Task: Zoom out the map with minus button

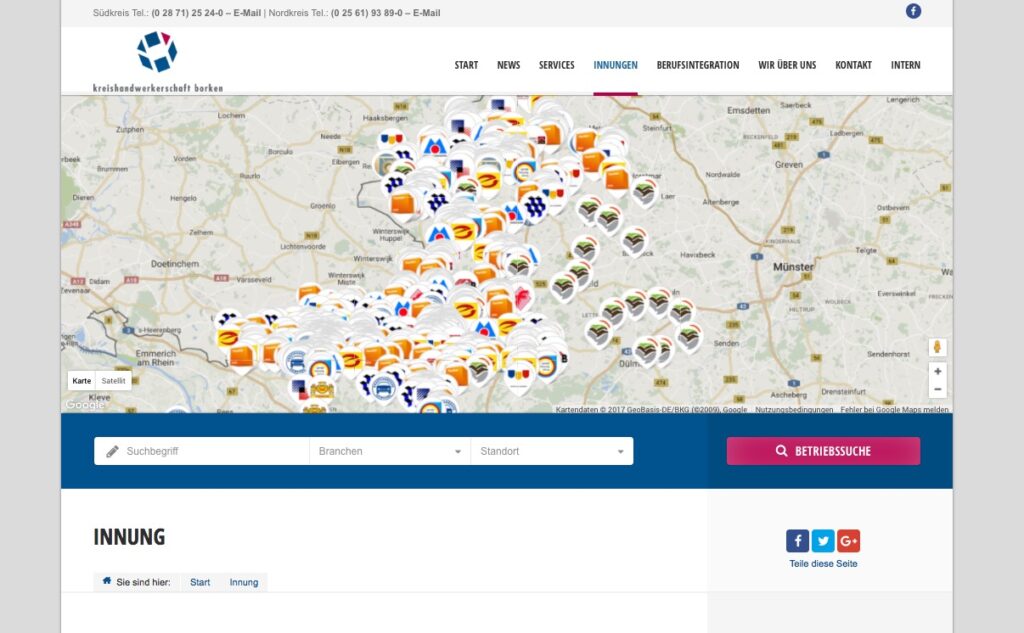Action: 937,389
